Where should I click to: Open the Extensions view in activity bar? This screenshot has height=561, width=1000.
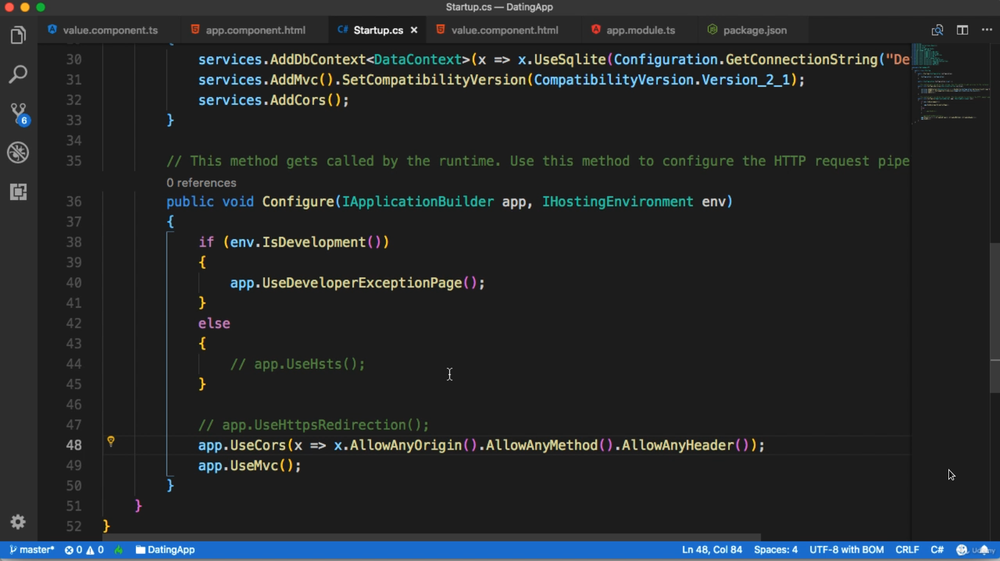point(18,191)
